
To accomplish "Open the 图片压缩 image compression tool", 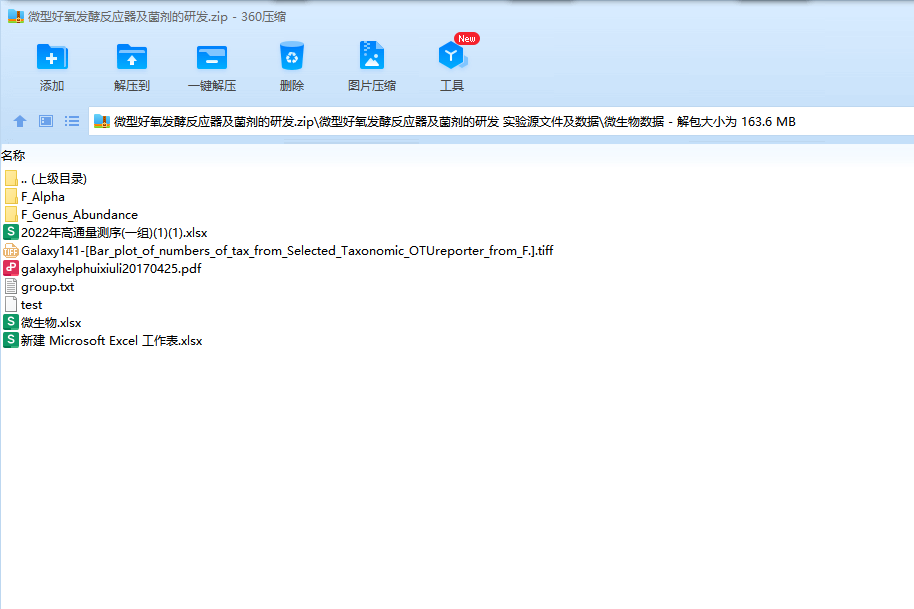I will point(372,56).
